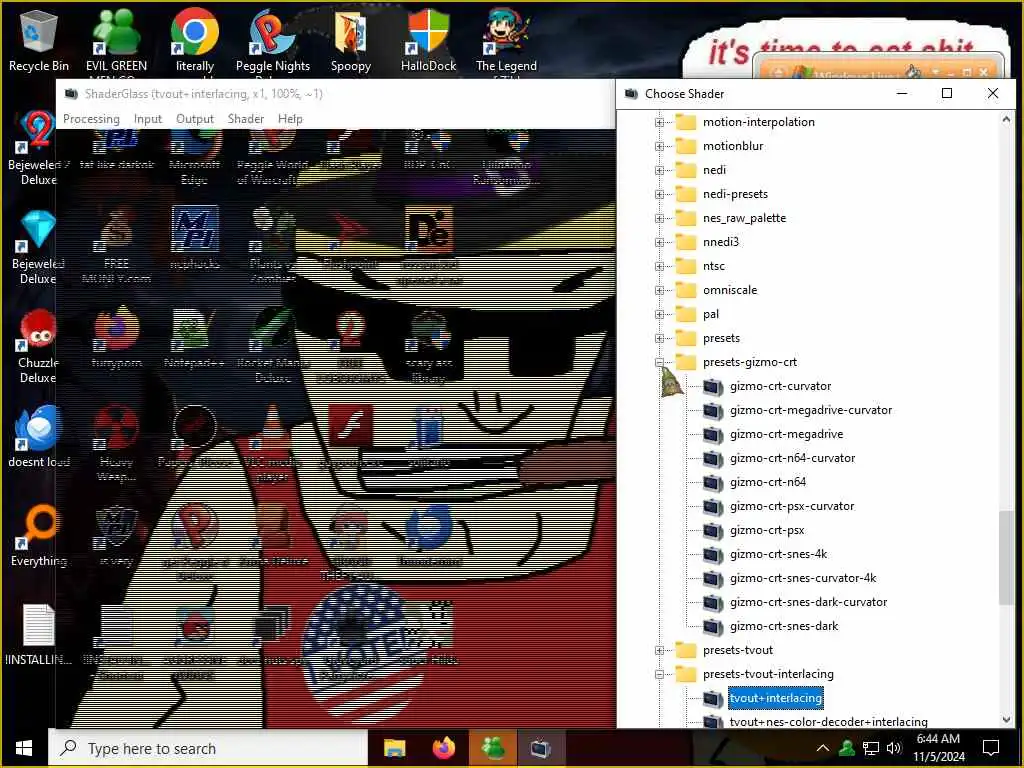Select The Legend desktop shortcut

coord(506,40)
